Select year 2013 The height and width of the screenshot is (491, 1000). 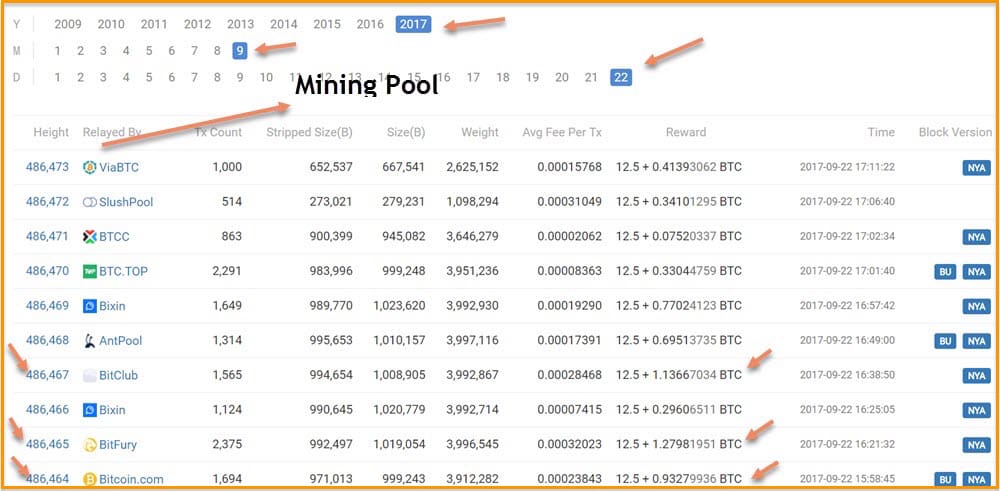pyautogui.click(x=240, y=24)
